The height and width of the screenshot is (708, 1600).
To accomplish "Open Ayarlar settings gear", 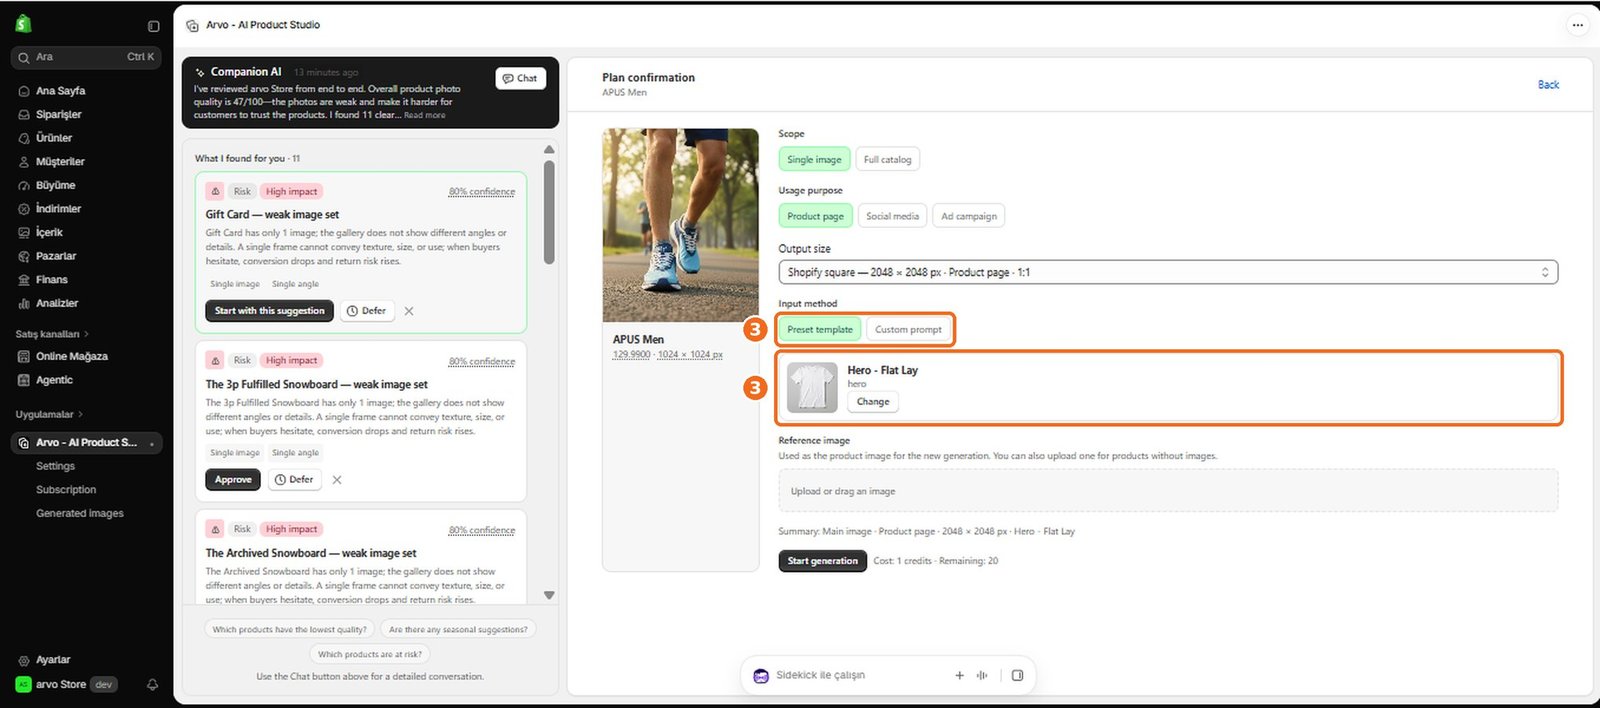I will point(24,660).
